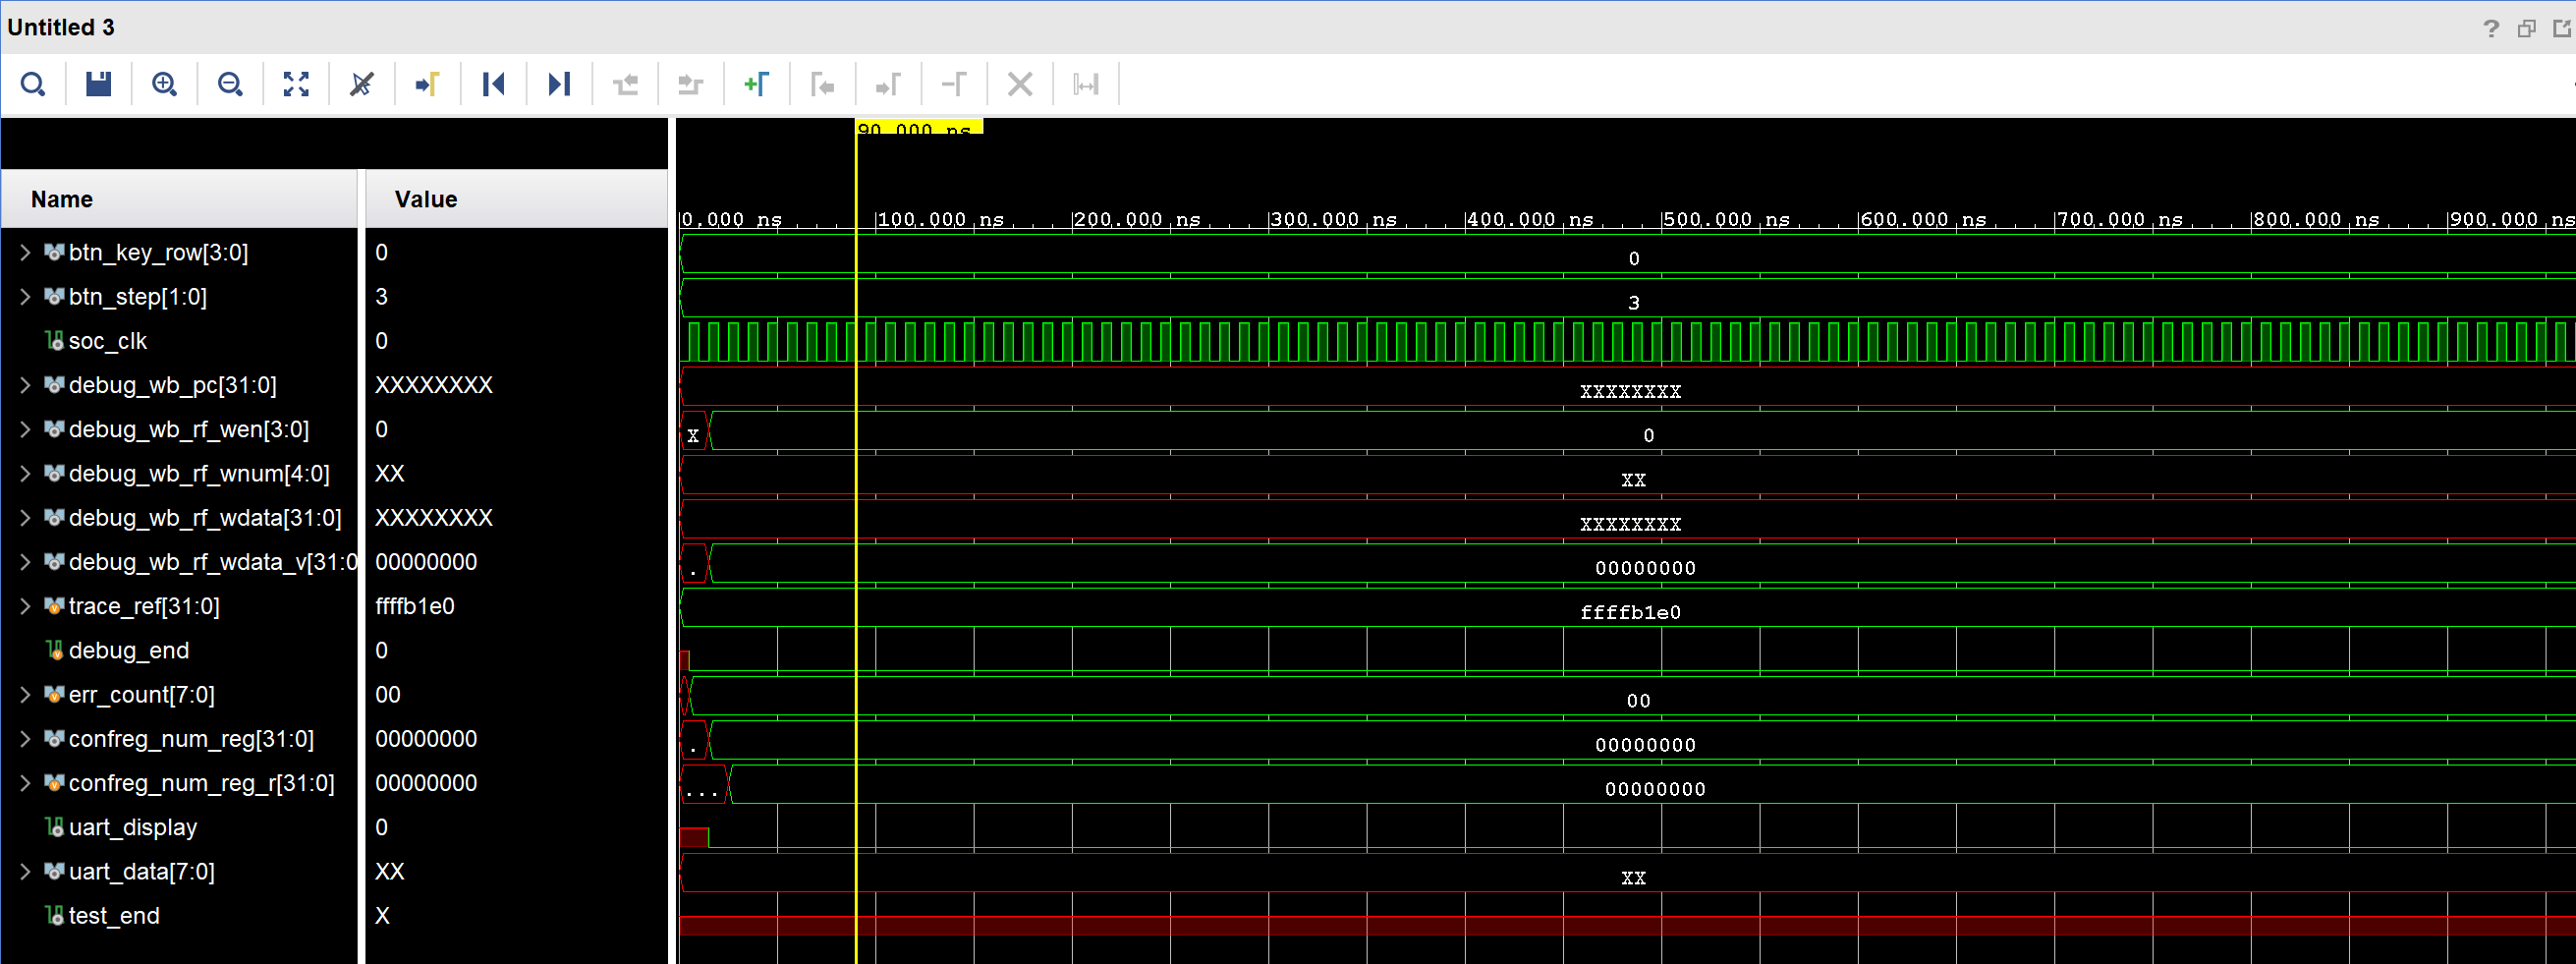This screenshot has width=2576, height=964.
Task: Expand btn_key_row[3:0] bus
Action: [25, 252]
